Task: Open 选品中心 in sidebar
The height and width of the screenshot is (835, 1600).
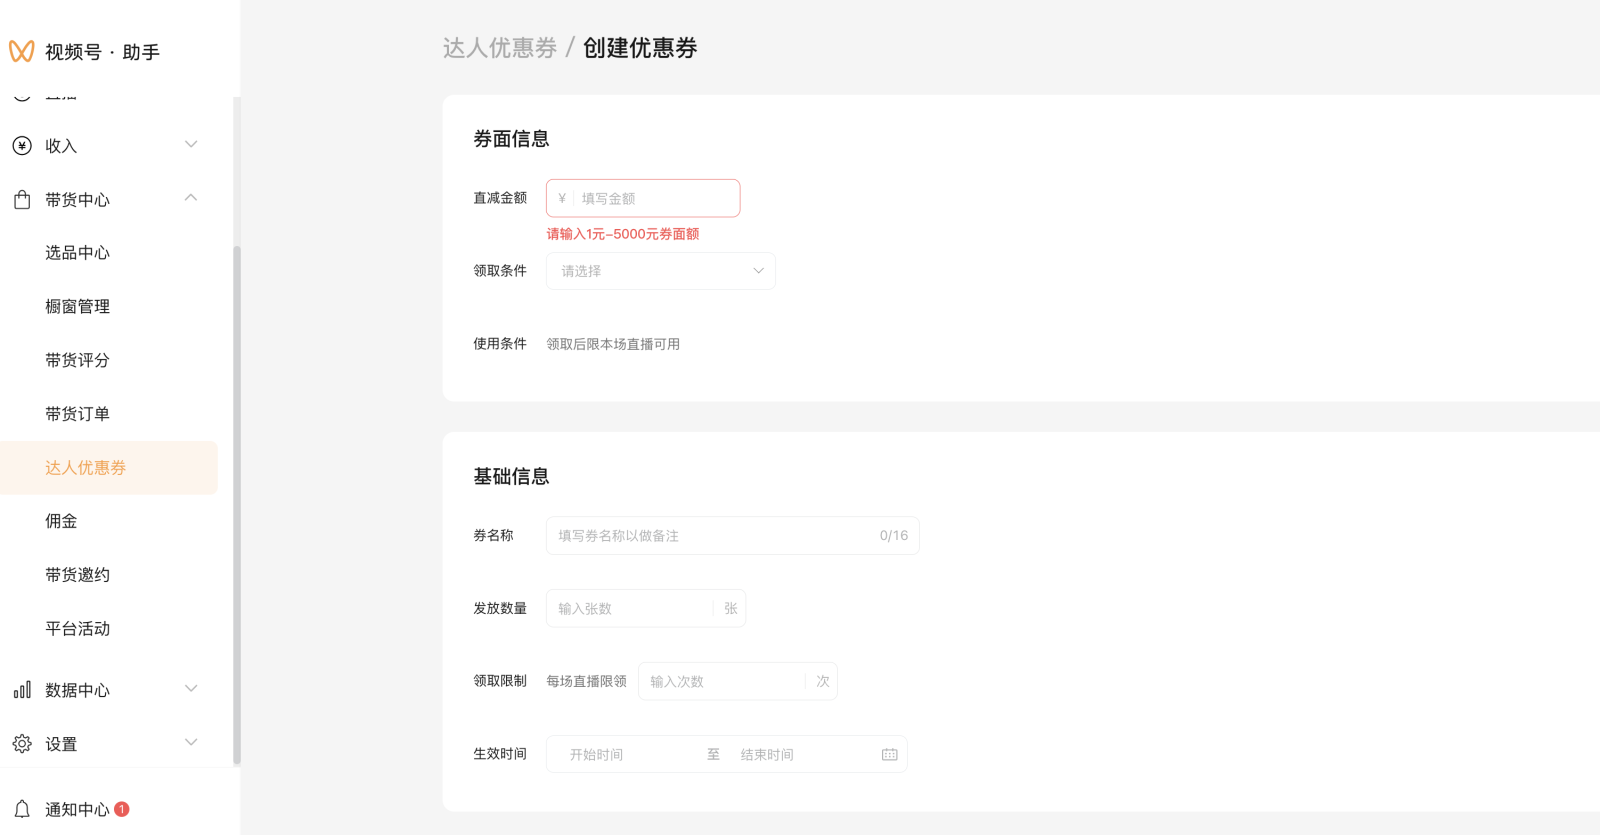Action: pos(77,253)
